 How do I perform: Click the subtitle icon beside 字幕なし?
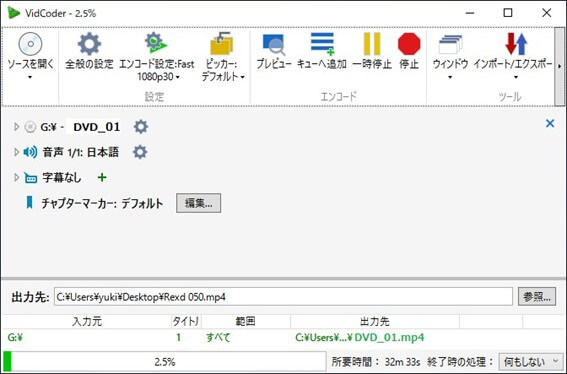(31, 178)
